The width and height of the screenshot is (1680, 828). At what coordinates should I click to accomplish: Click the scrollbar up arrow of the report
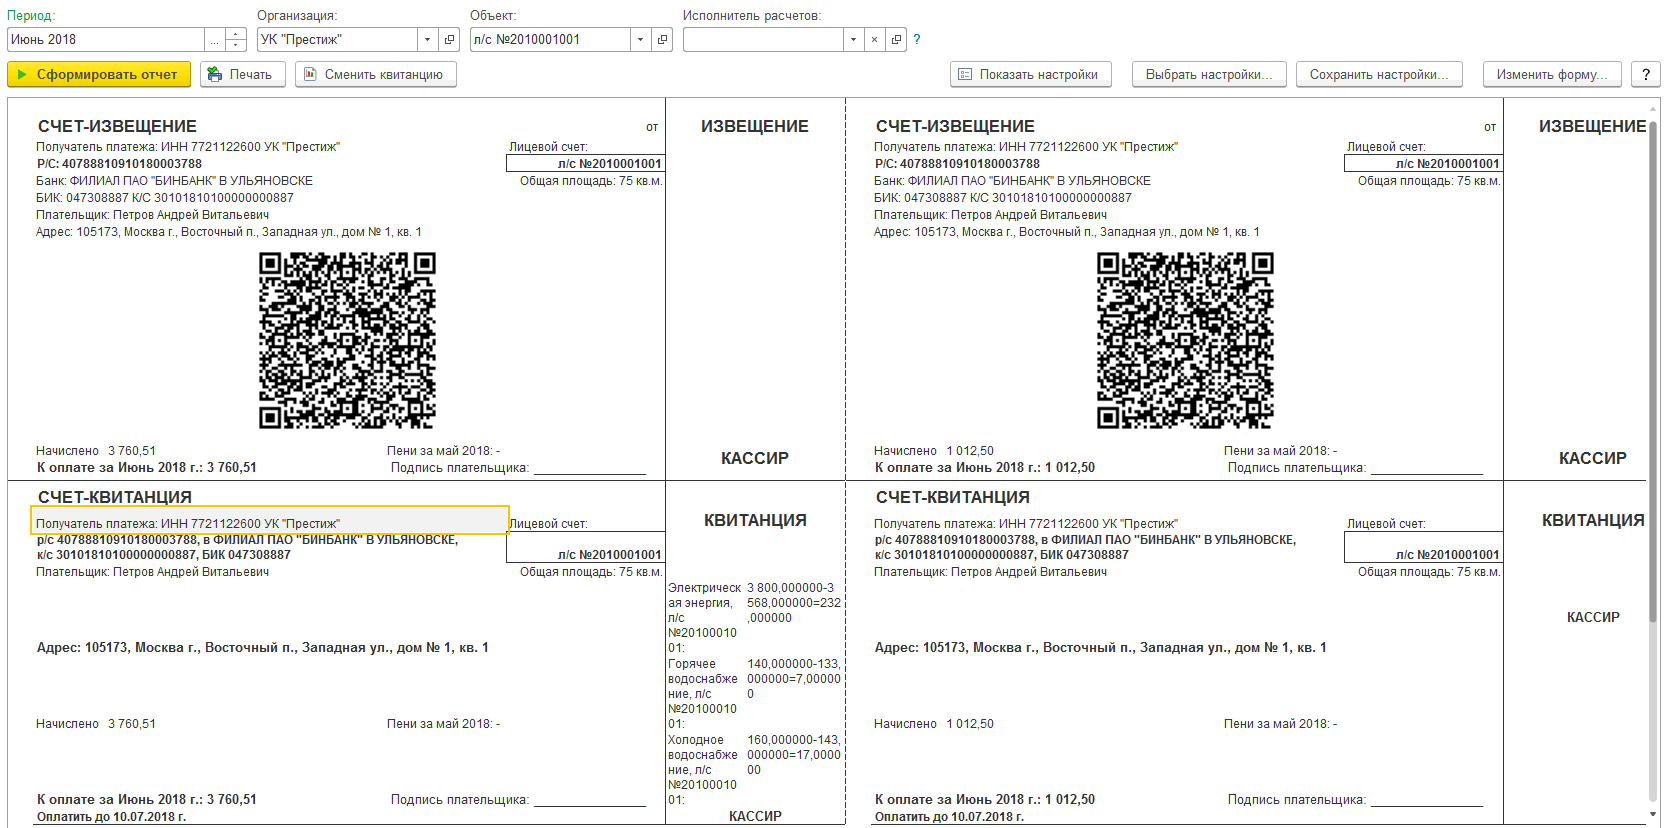coord(1653,107)
